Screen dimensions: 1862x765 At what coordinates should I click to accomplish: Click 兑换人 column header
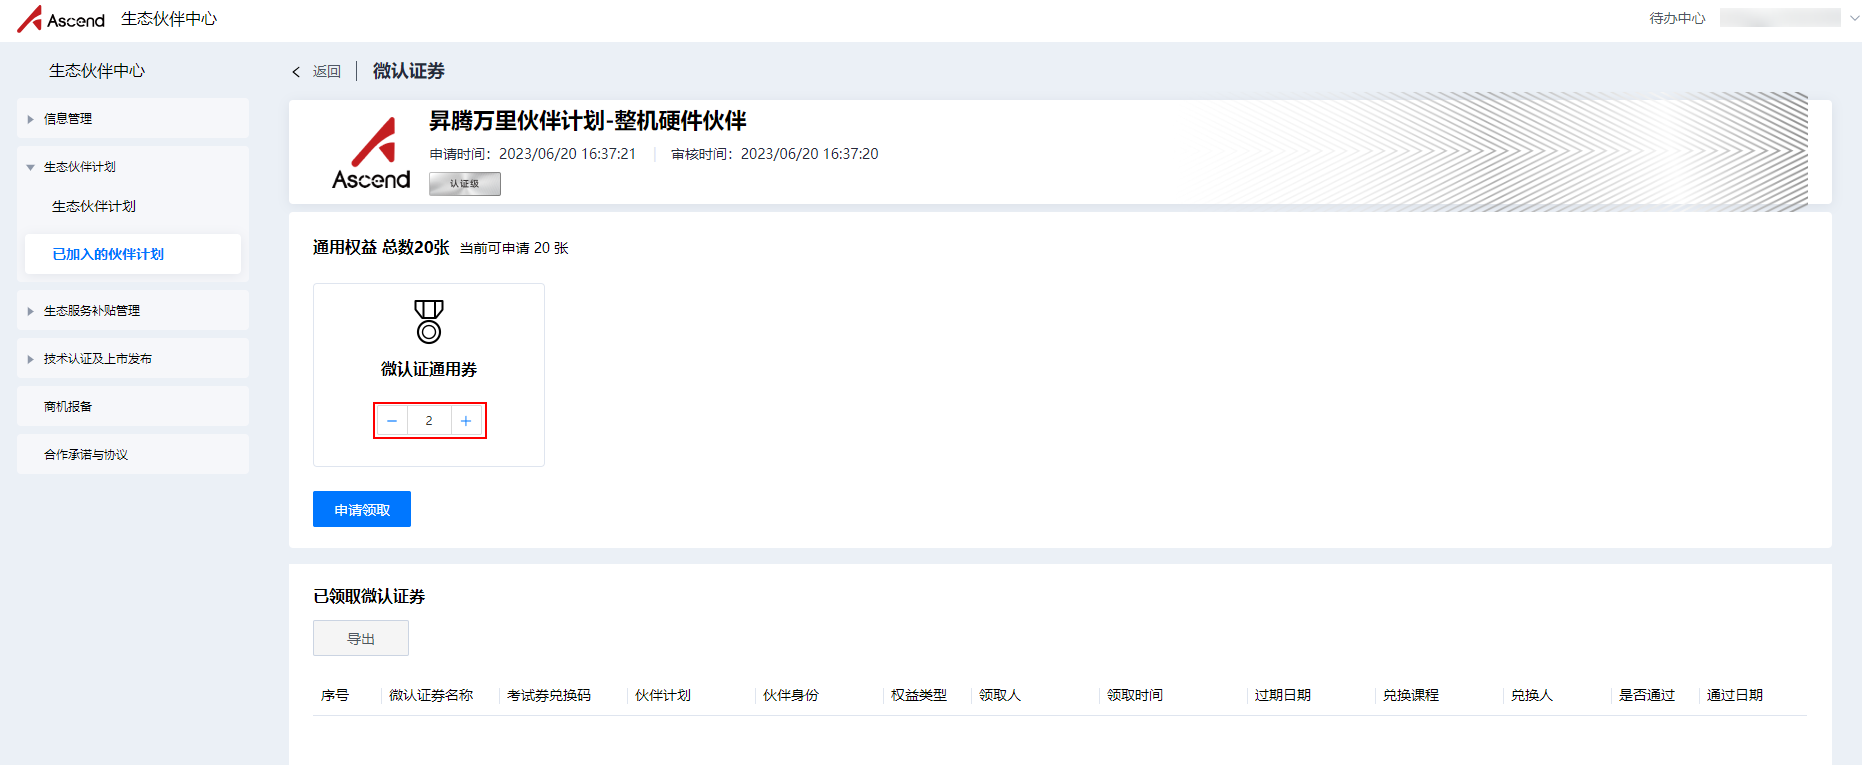(1532, 695)
